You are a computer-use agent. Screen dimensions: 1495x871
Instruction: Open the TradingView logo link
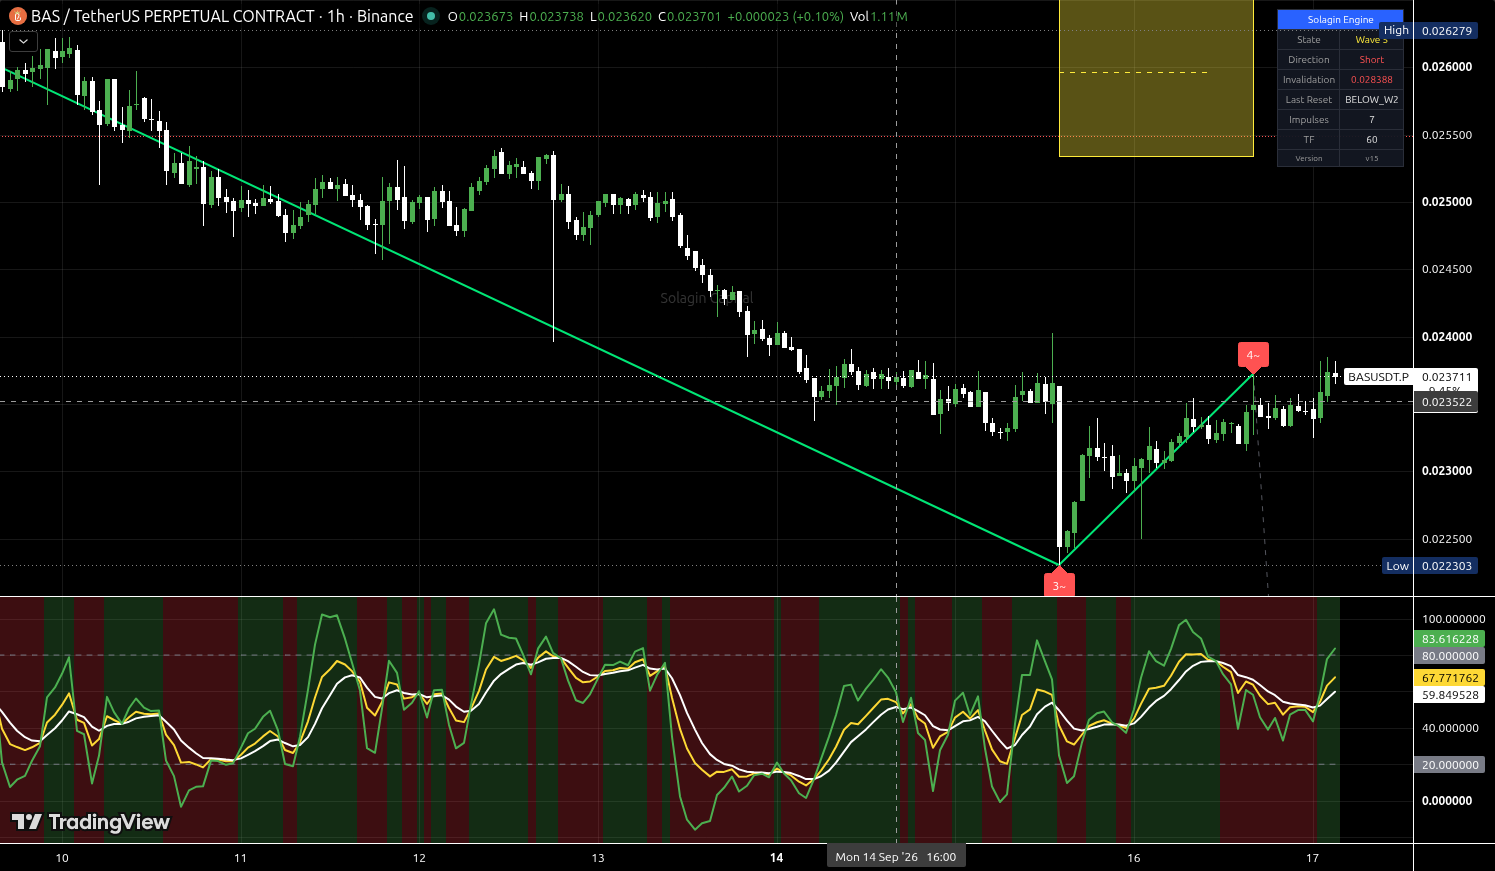(x=90, y=822)
